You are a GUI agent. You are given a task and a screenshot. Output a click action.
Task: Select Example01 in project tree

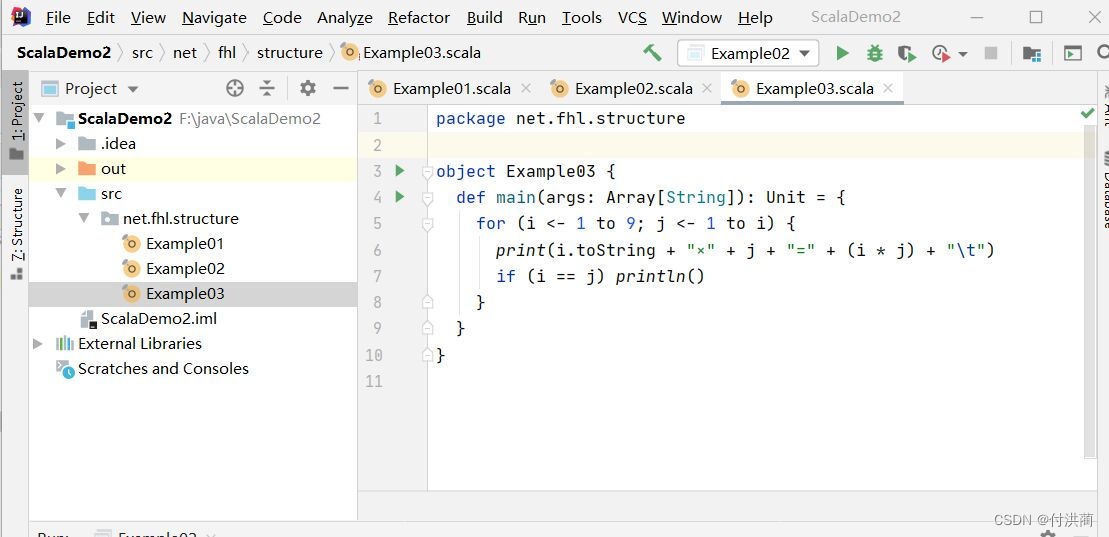click(185, 244)
